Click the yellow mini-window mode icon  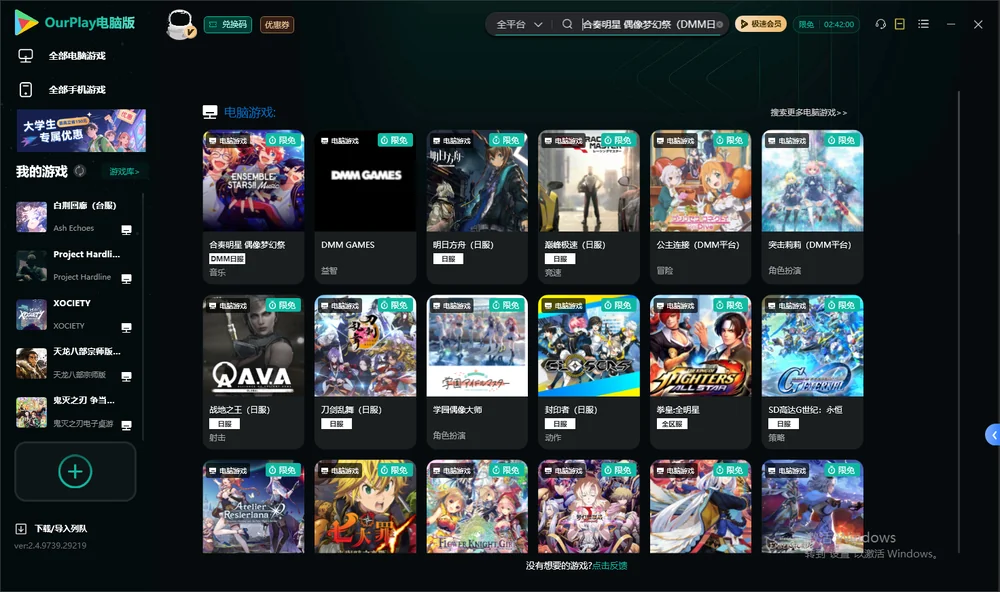(900, 24)
